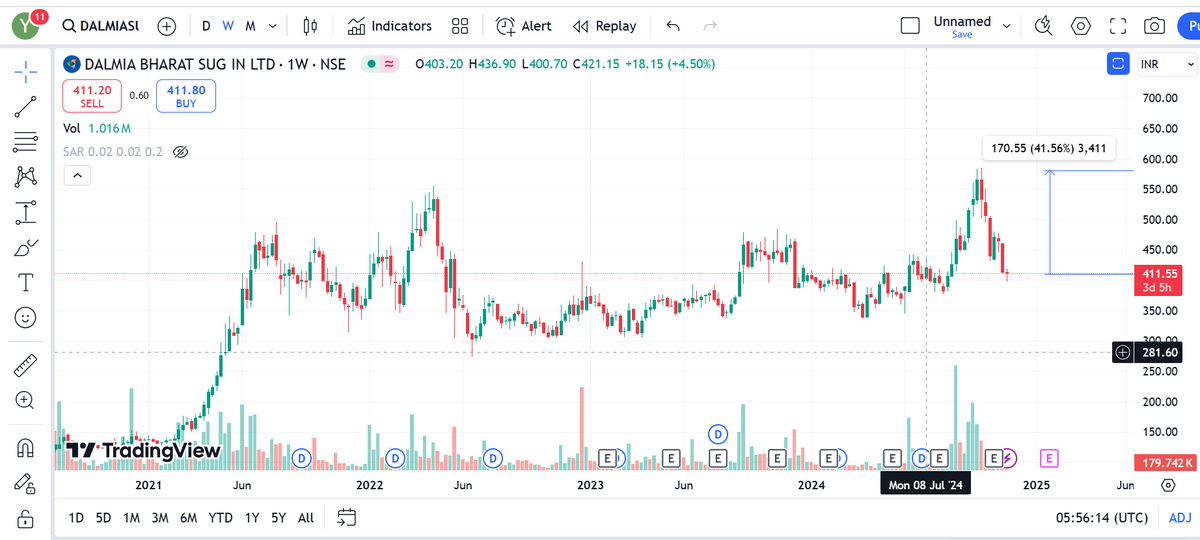
Task: Toggle stay in drawing mode
Action: pos(25,483)
